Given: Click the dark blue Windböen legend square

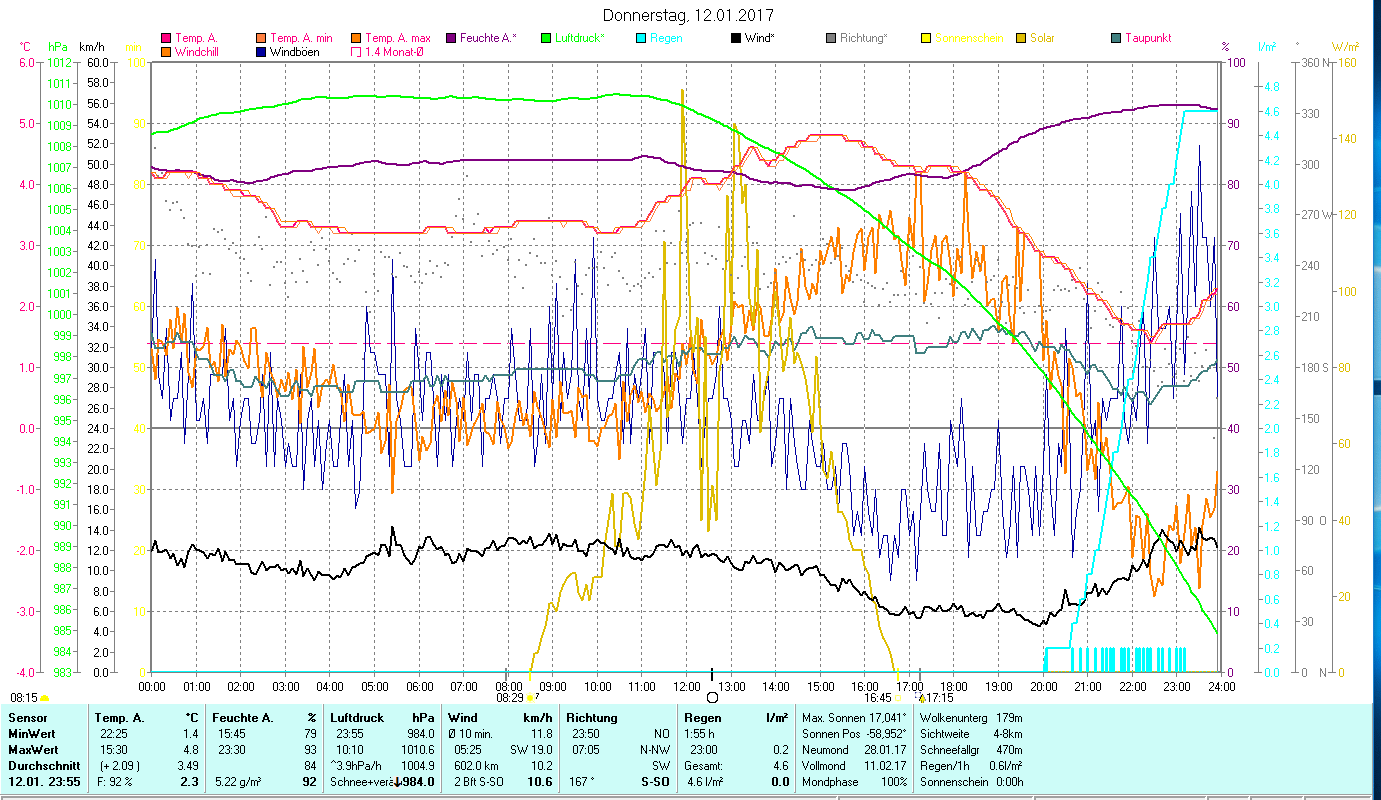Looking at the screenshot, I should 261,52.
